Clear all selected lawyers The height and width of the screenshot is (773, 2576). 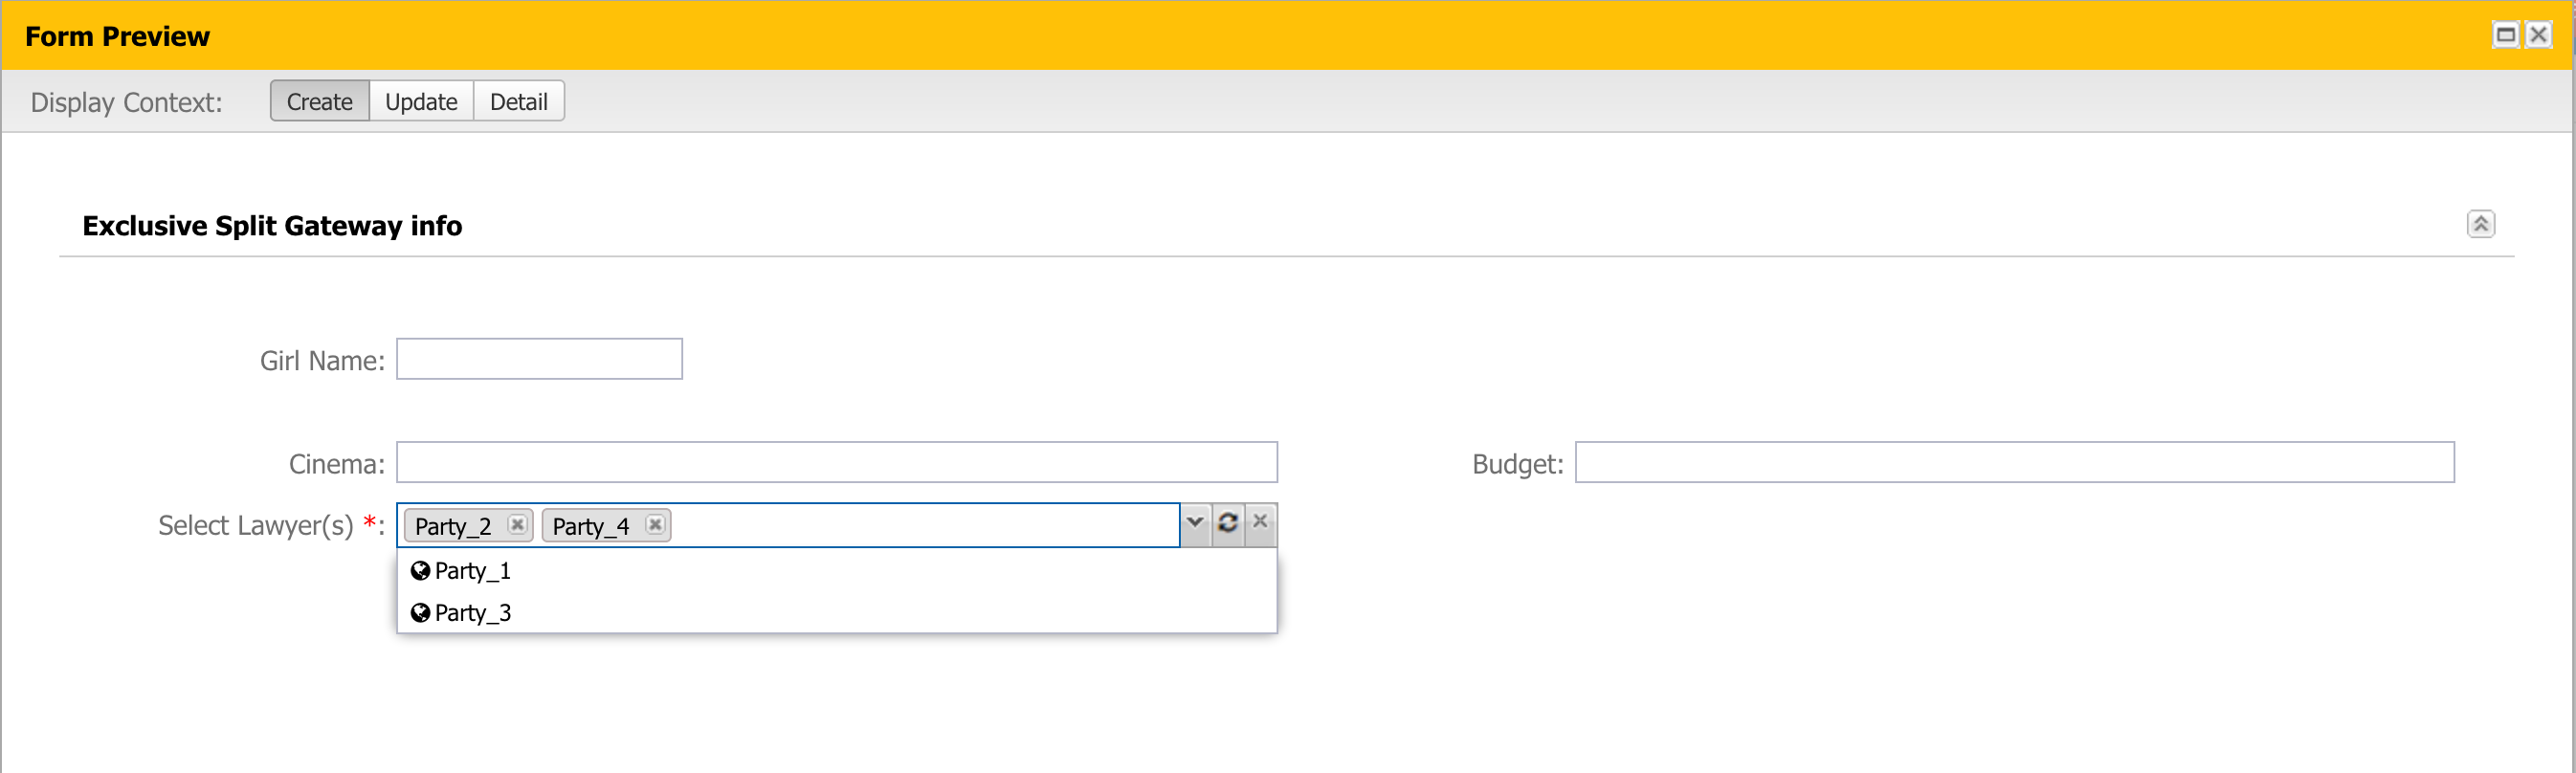[x=1260, y=523]
